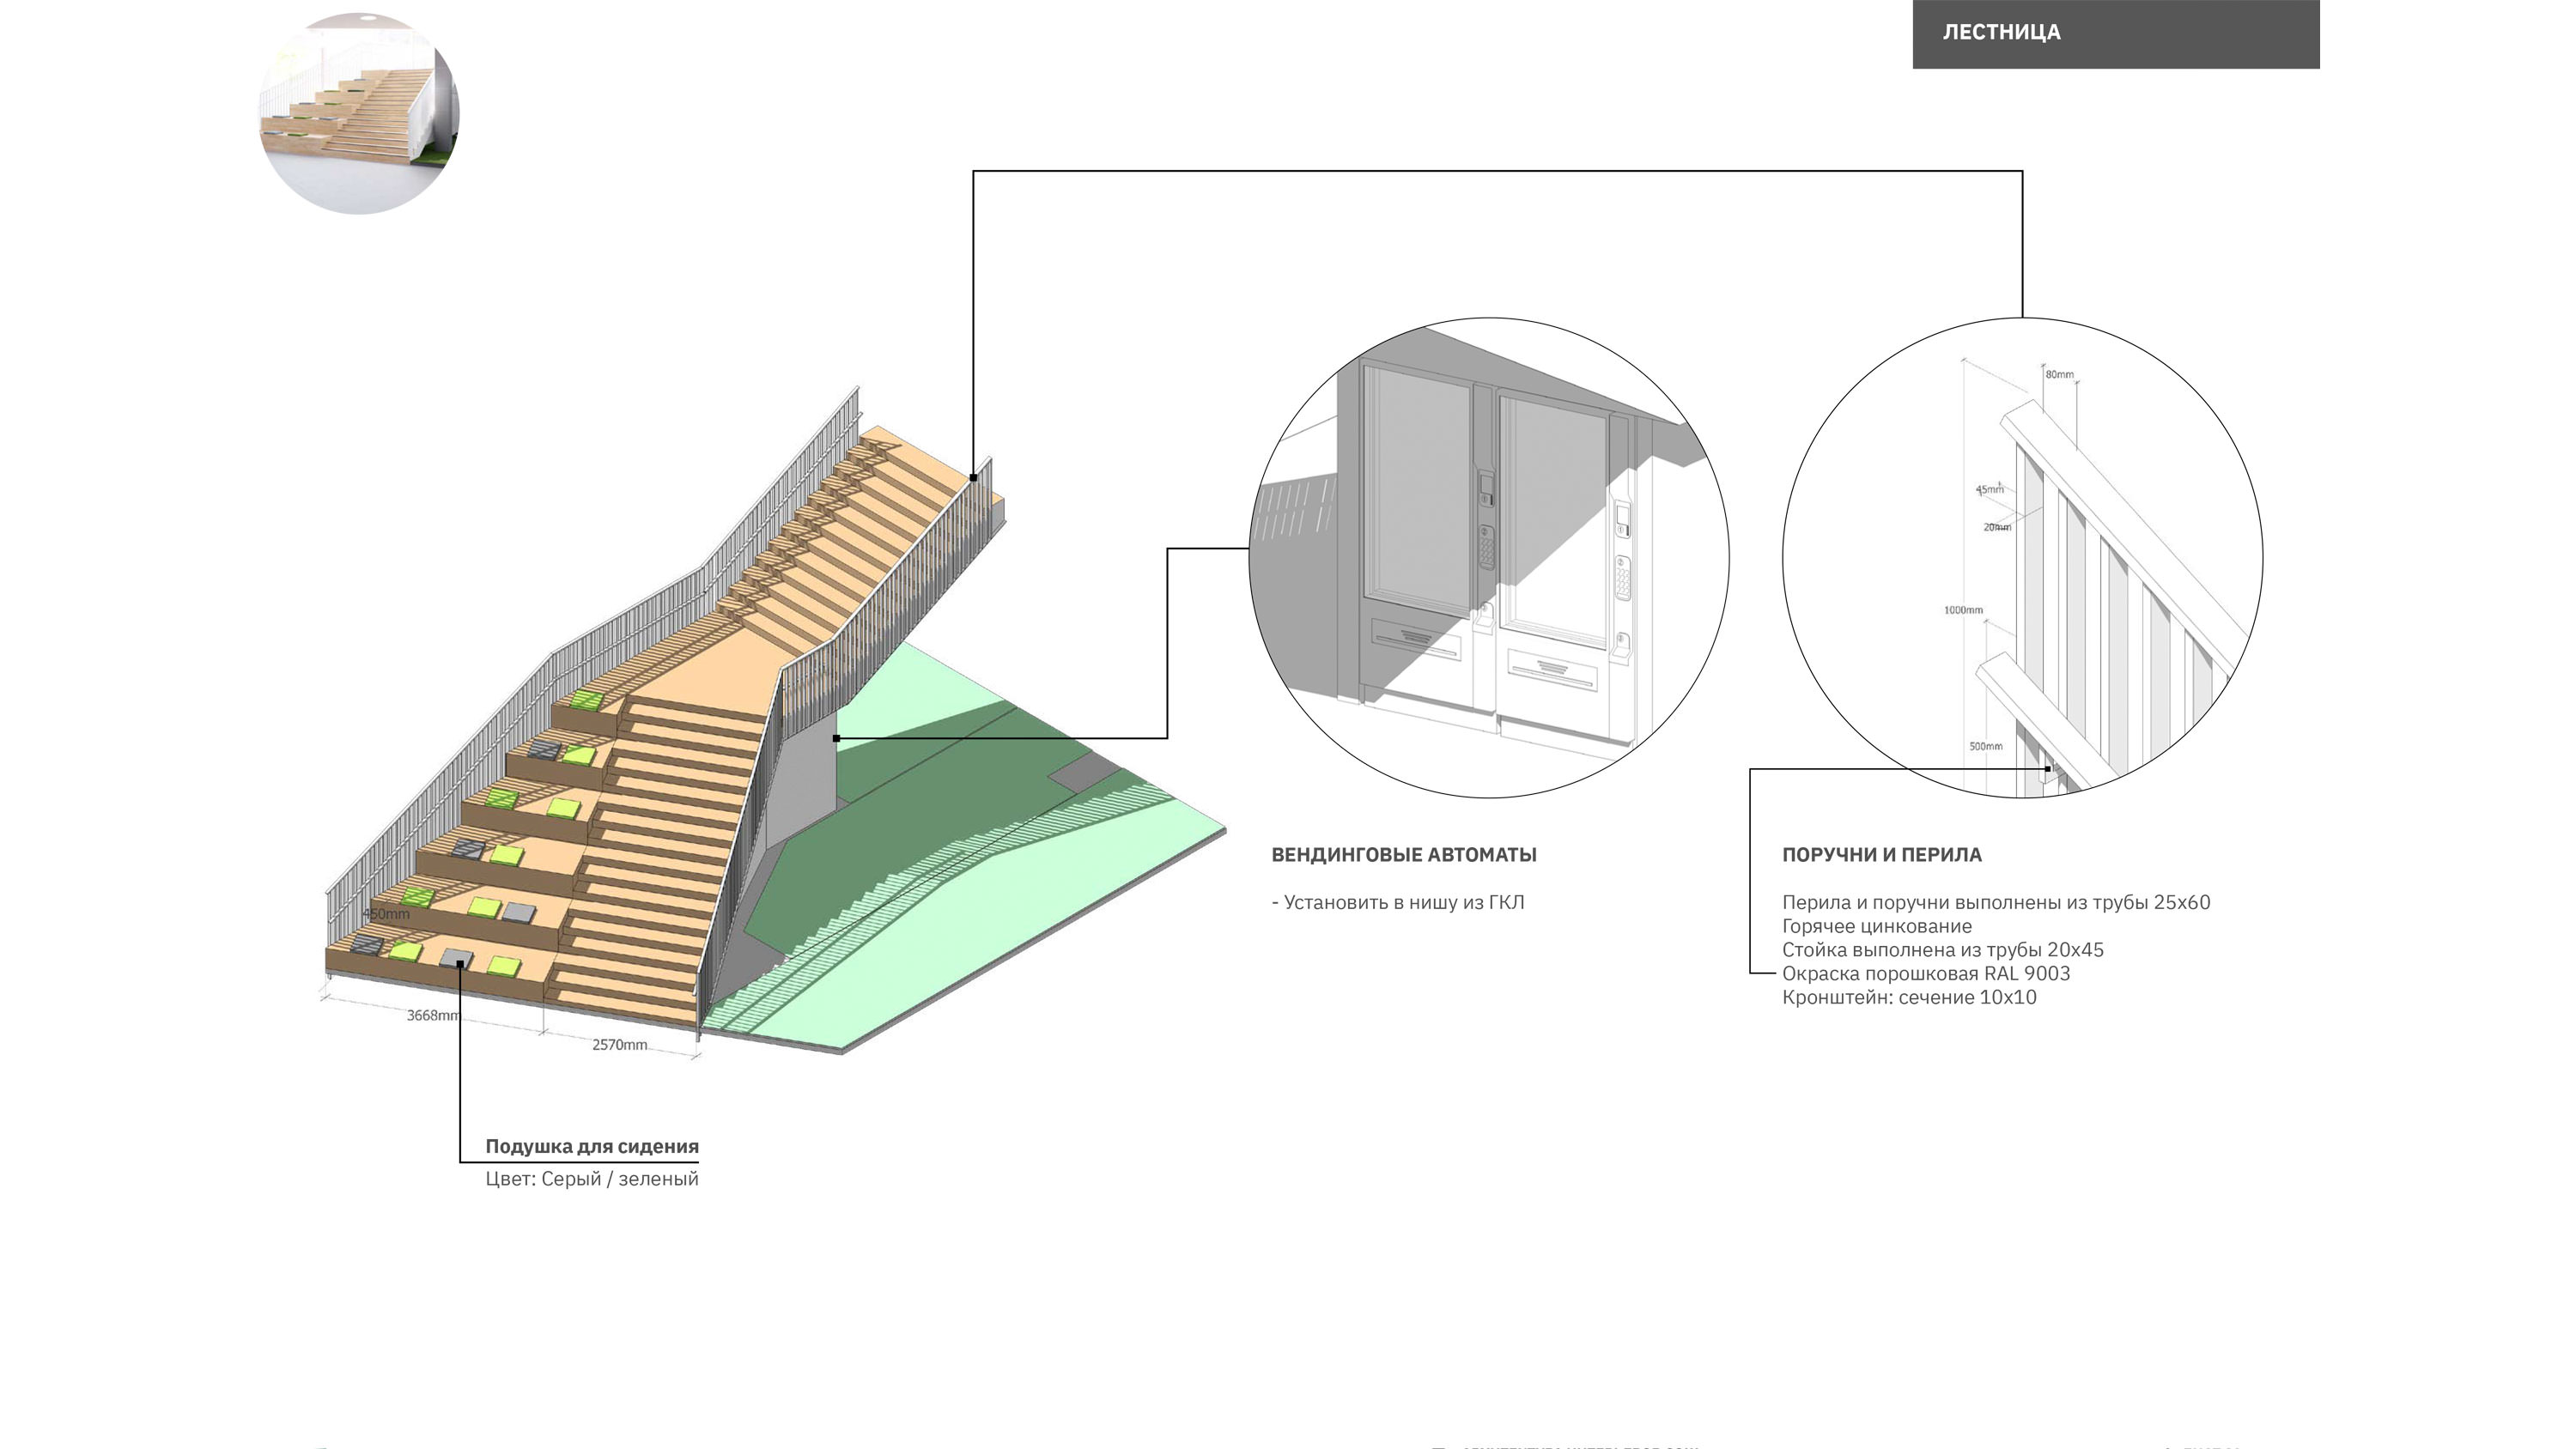Click the callout marker under the staircase niche
Screen dimensions: 2576x1449
point(836,738)
